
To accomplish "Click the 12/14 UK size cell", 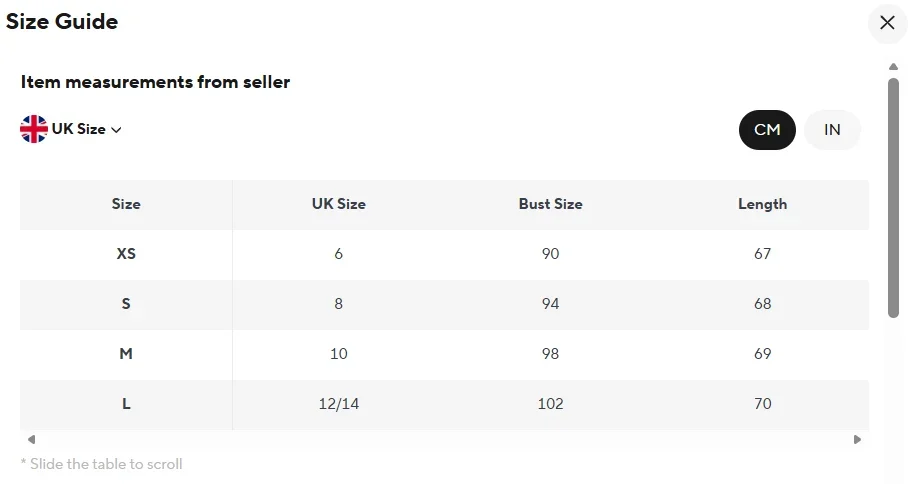I will 339,404.
